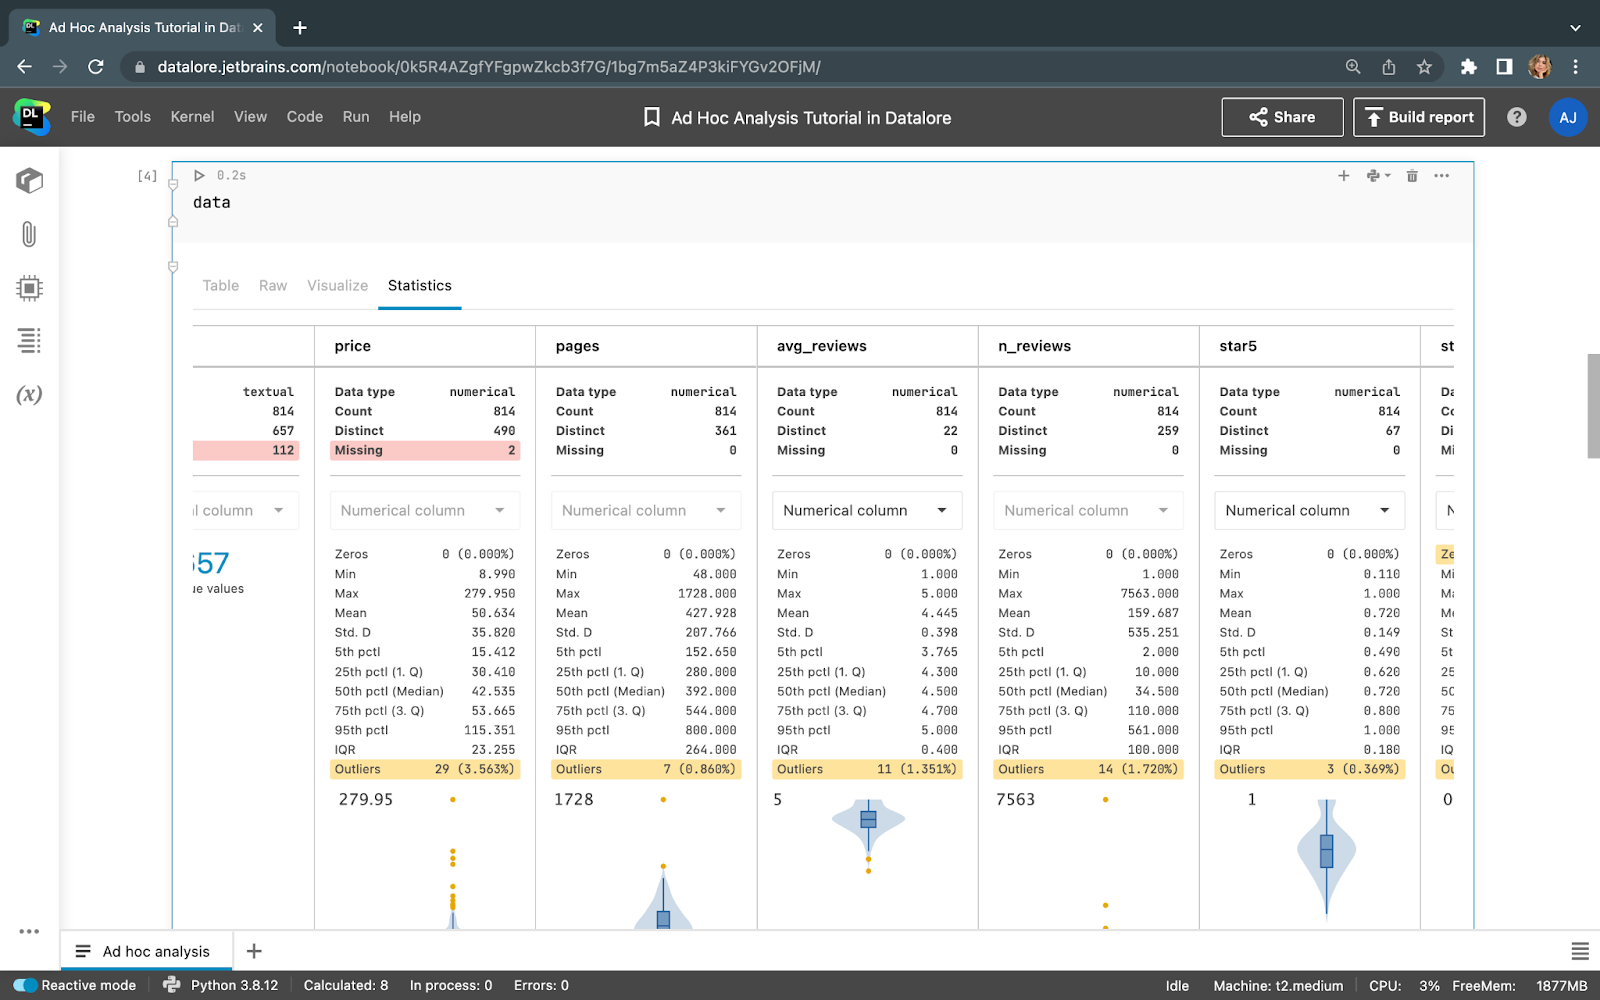The height and width of the screenshot is (1000, 1600).
Task: Click the browser reload icon
Action: coord(96,67)
